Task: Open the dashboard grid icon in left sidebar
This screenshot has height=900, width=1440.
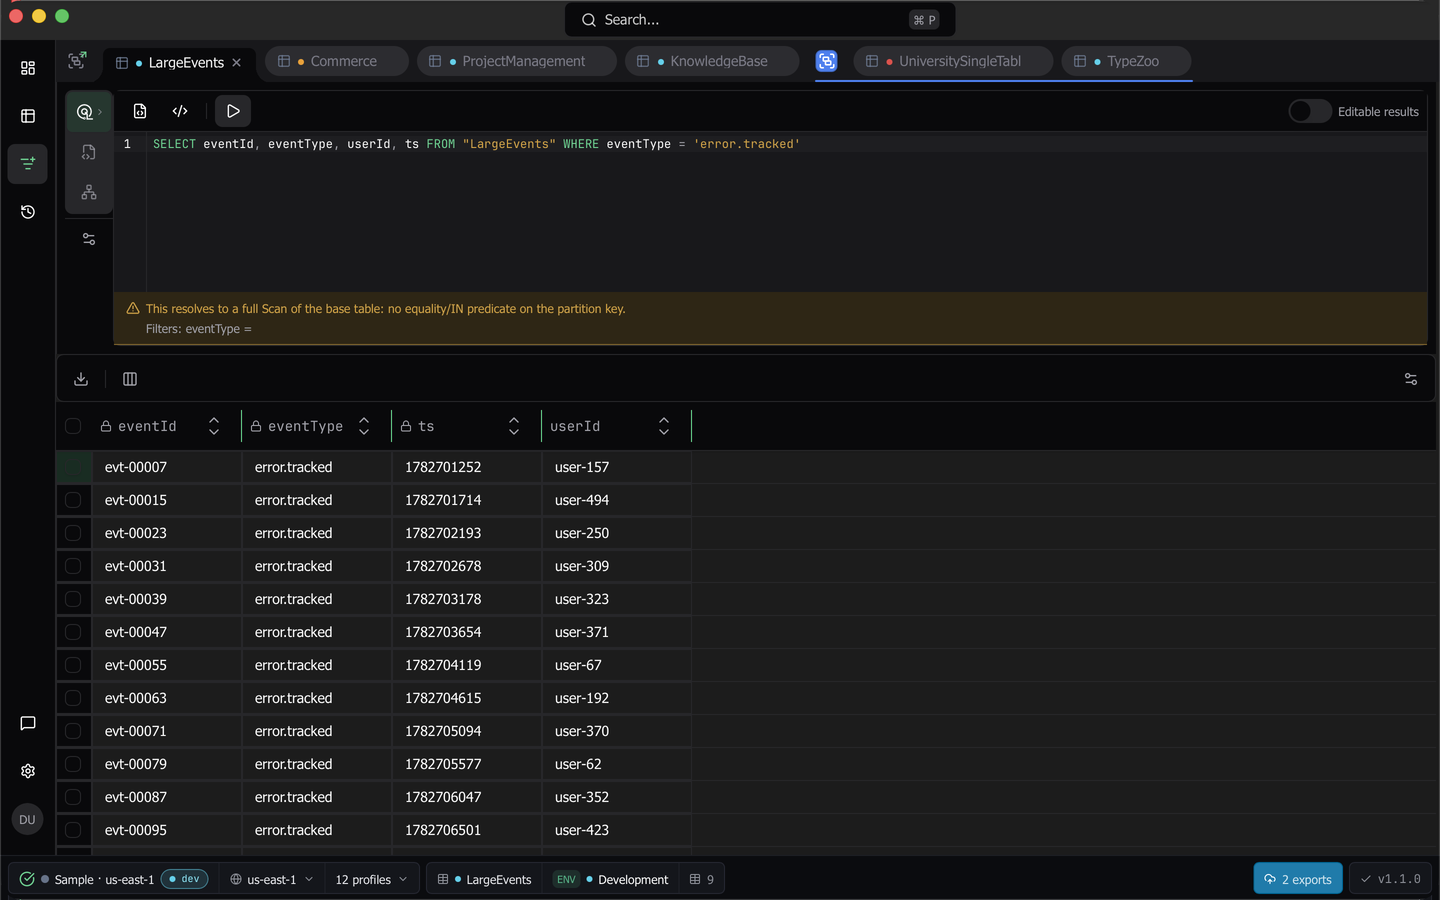Action: click(x=28, y=68)
